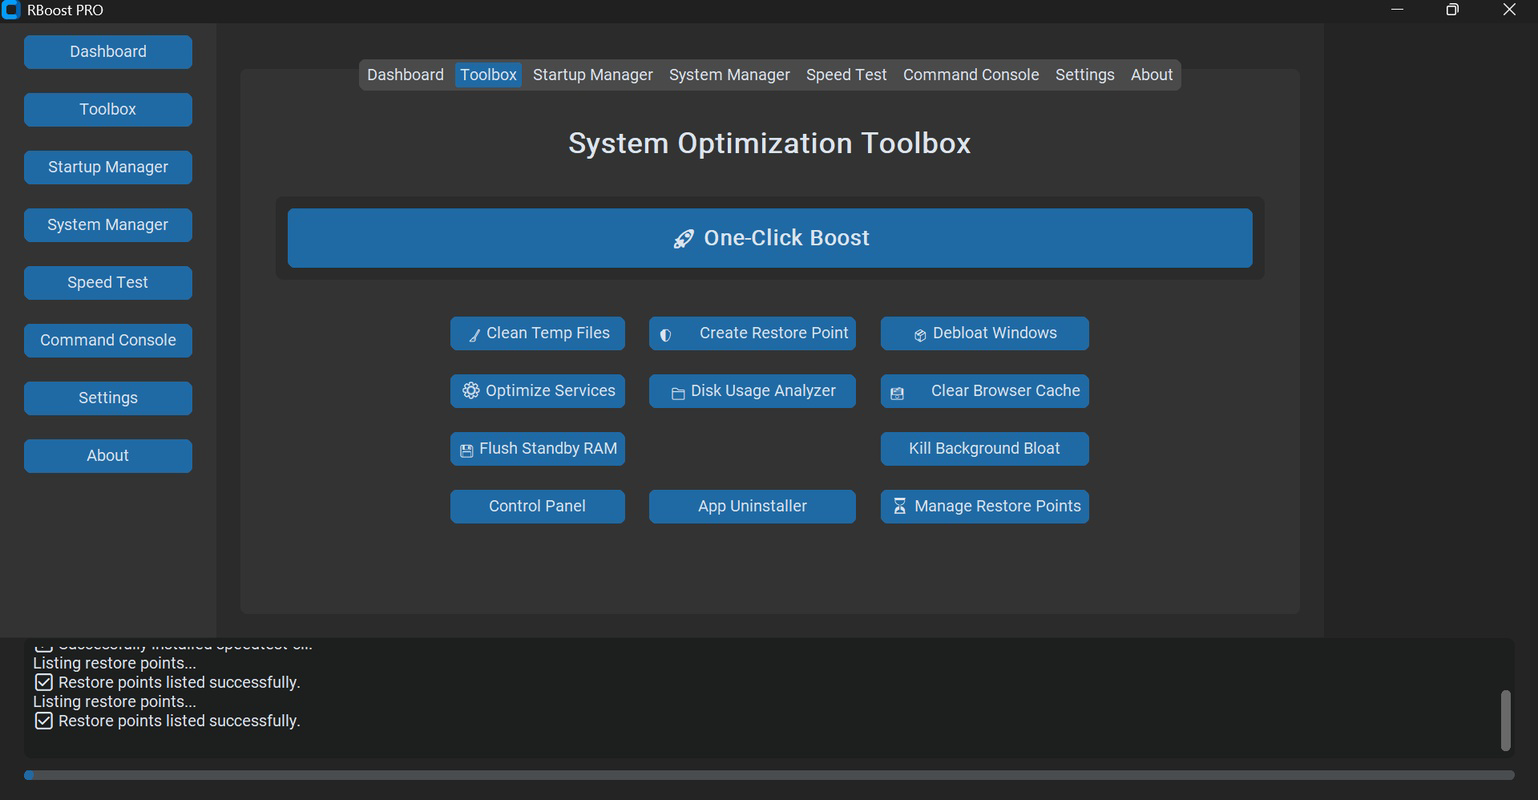Click the rocket icon on One-Click Boost
1538x800 pixels.
pyautogui.click(x=683, y=239)
